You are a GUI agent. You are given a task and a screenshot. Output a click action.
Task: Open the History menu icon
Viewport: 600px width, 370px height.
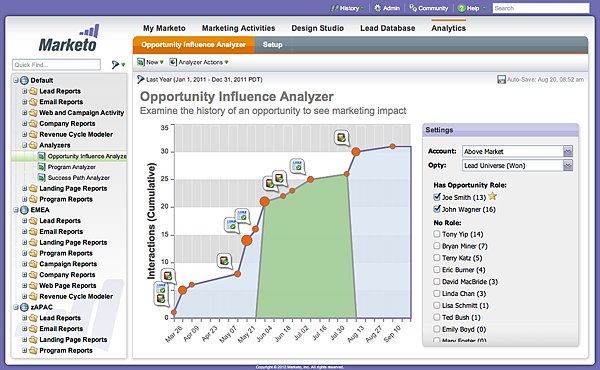pyautogui.click(x=335, y=8)
